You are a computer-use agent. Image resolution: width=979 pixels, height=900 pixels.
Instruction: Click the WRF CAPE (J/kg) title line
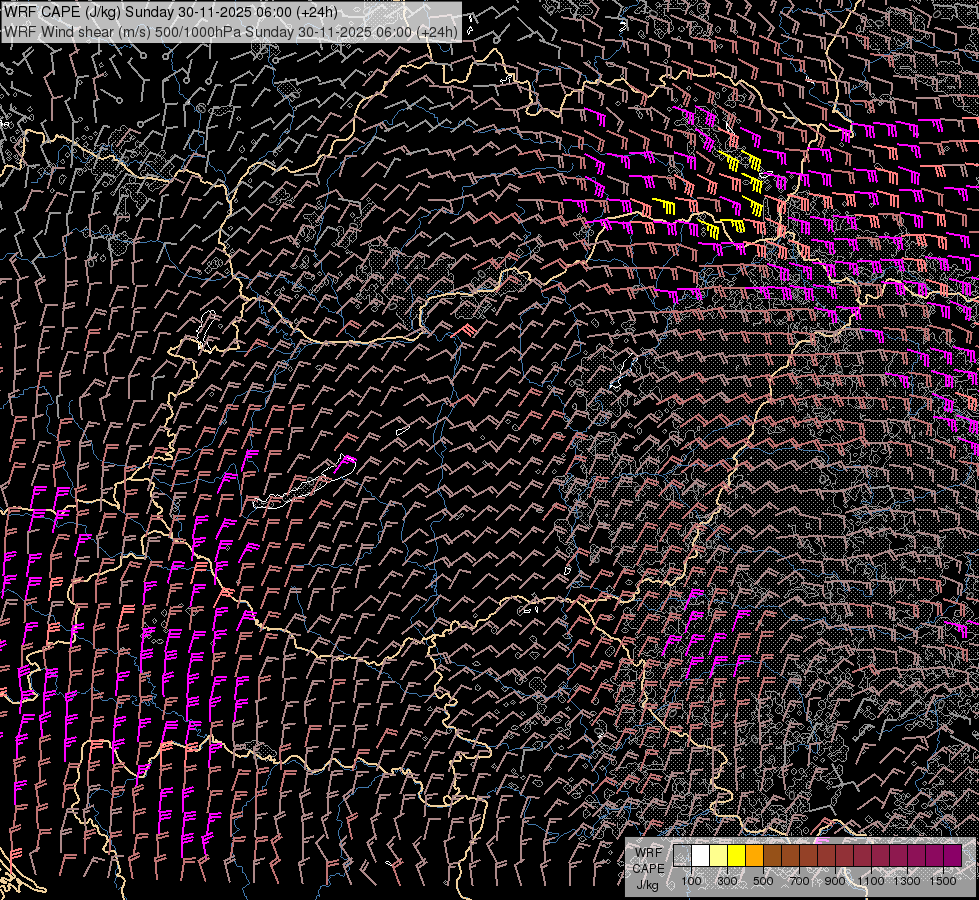[x=171, y=12]
